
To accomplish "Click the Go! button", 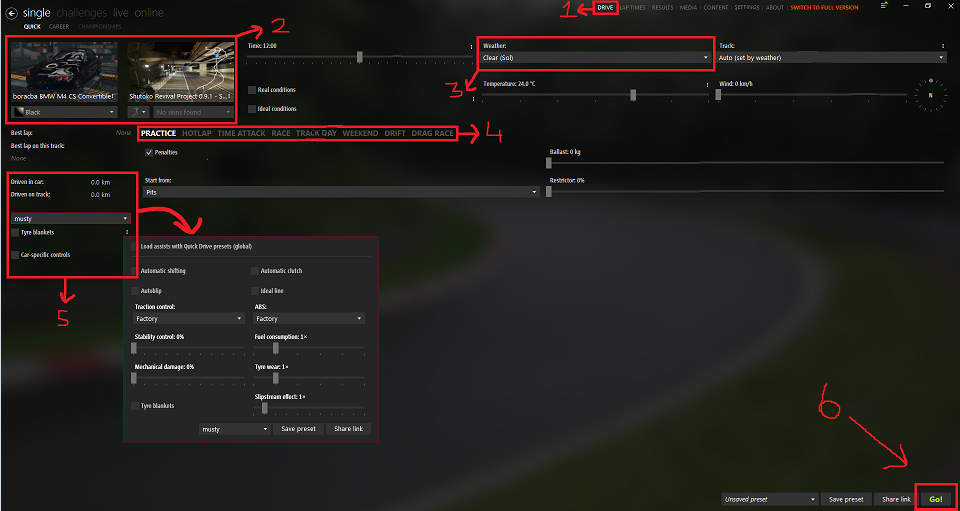I will coord(936,499).
